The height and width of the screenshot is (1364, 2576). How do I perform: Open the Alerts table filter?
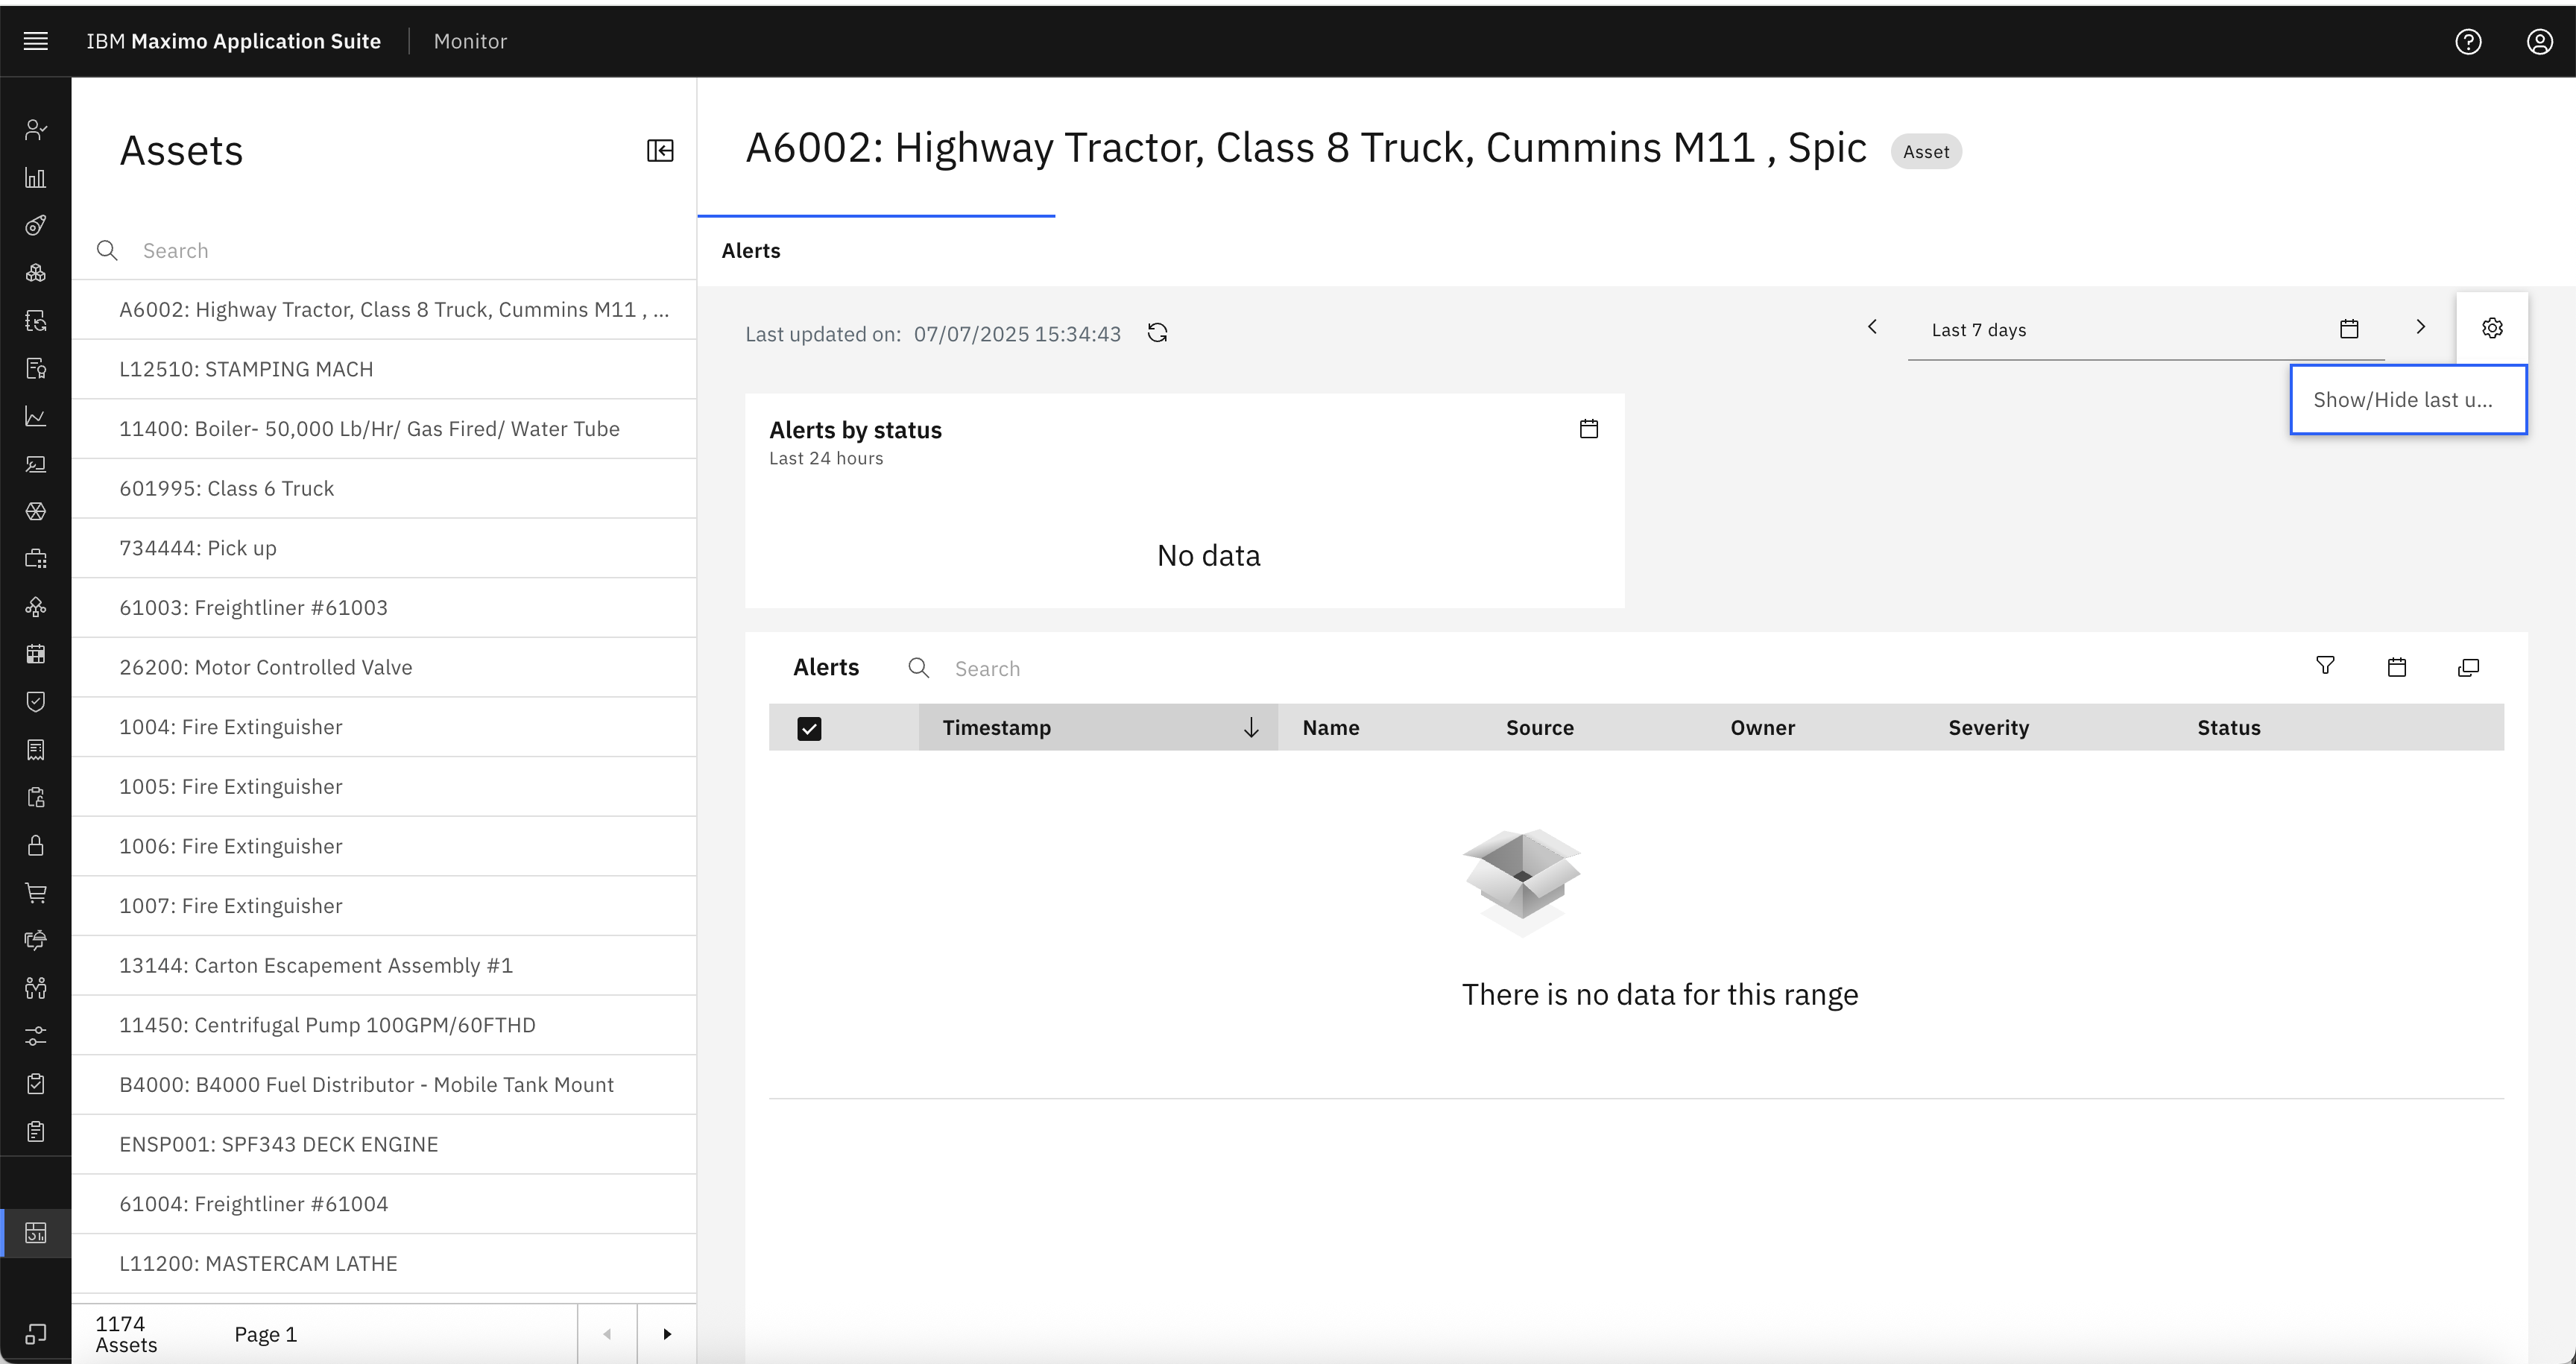click(x=2325, y=666)
